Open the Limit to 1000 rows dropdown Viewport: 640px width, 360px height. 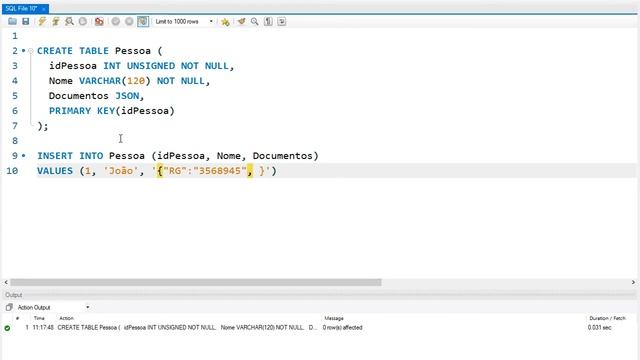point(184,21)
